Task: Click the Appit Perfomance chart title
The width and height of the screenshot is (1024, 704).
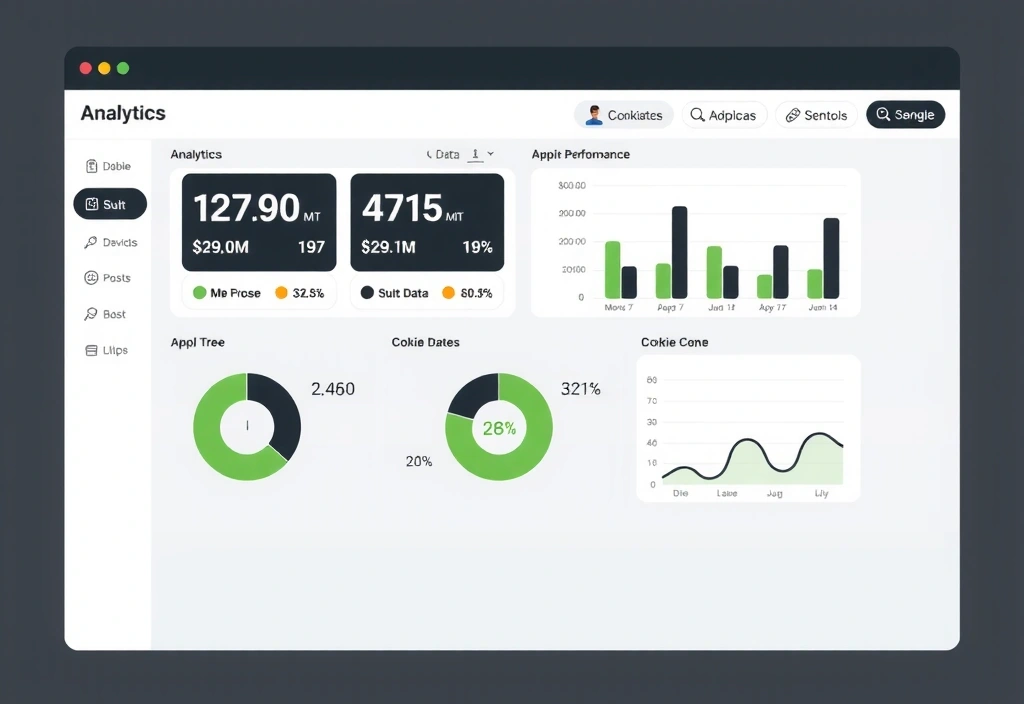Action: 580,155
